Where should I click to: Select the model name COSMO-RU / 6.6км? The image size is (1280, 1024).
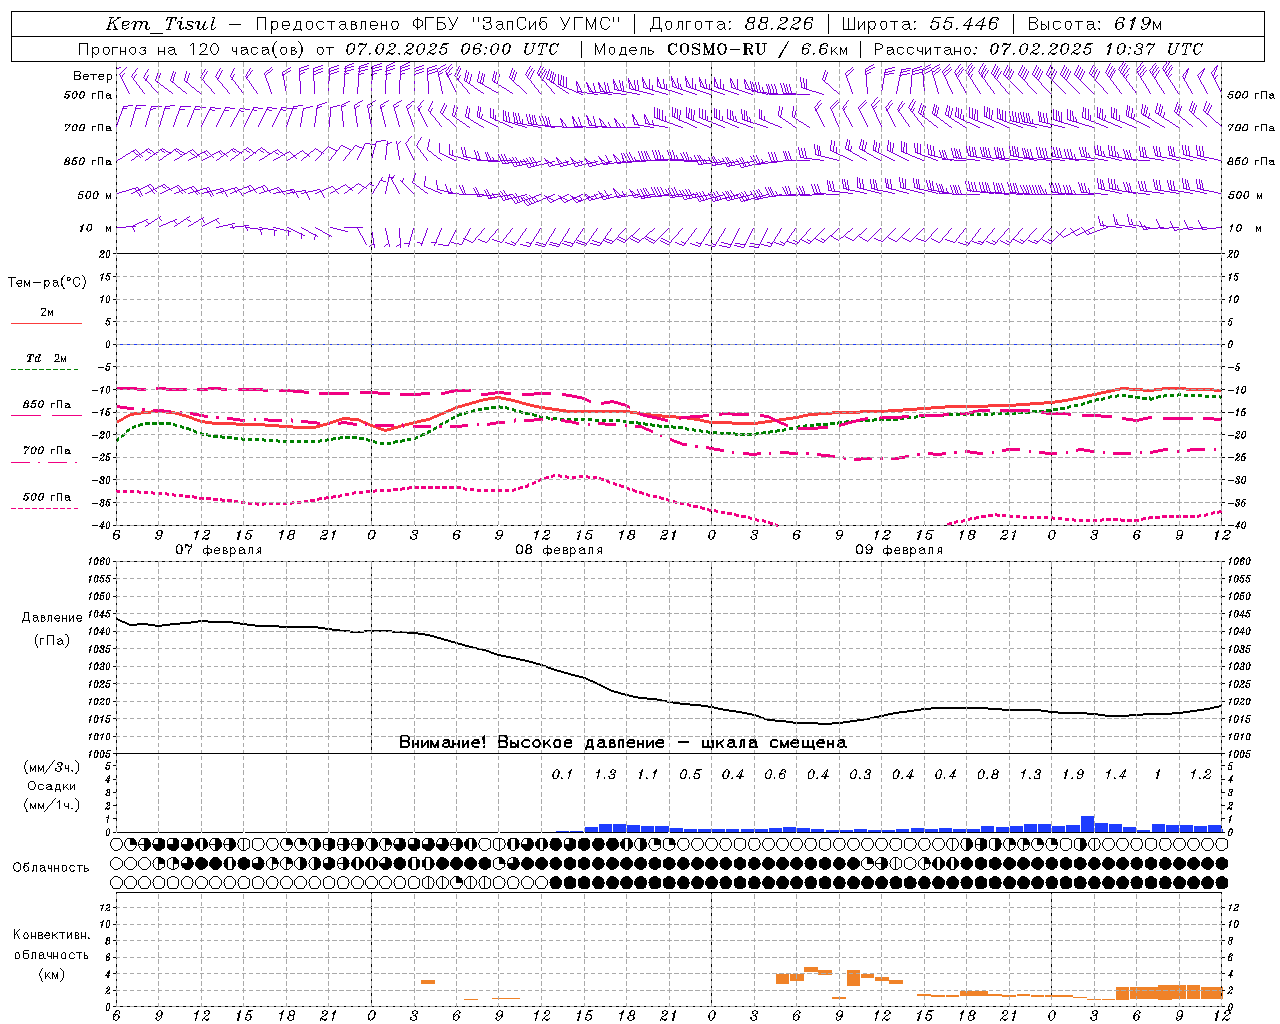click(758, 48)
